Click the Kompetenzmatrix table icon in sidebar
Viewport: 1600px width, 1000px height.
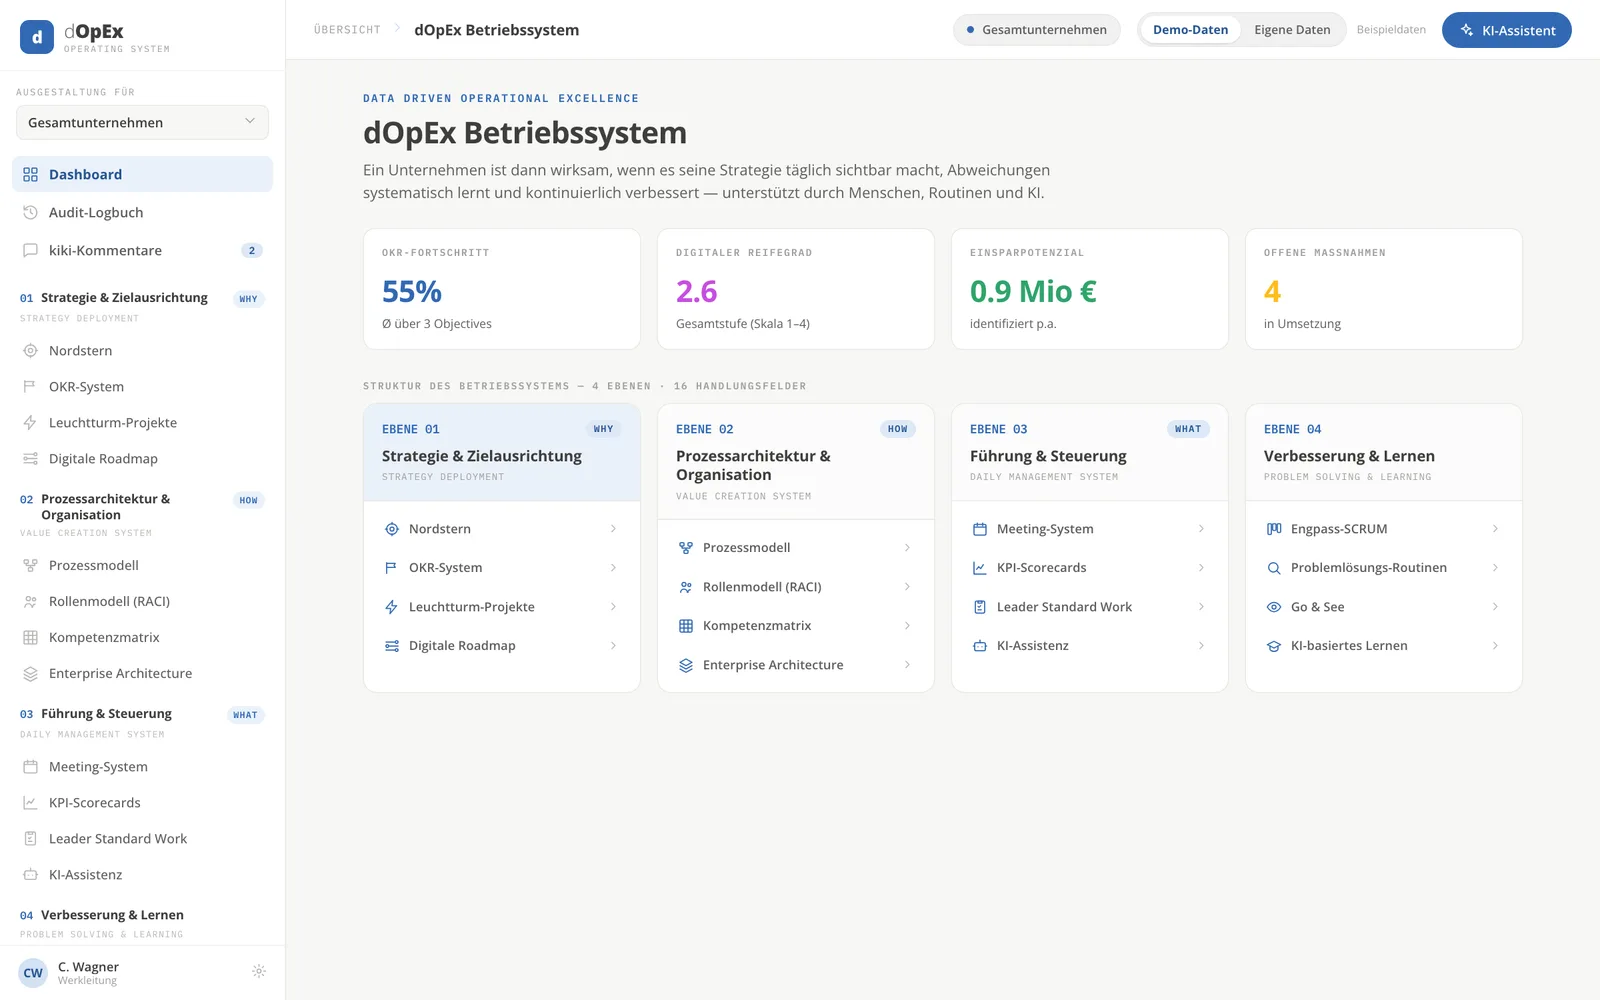[x=30, y=637]
